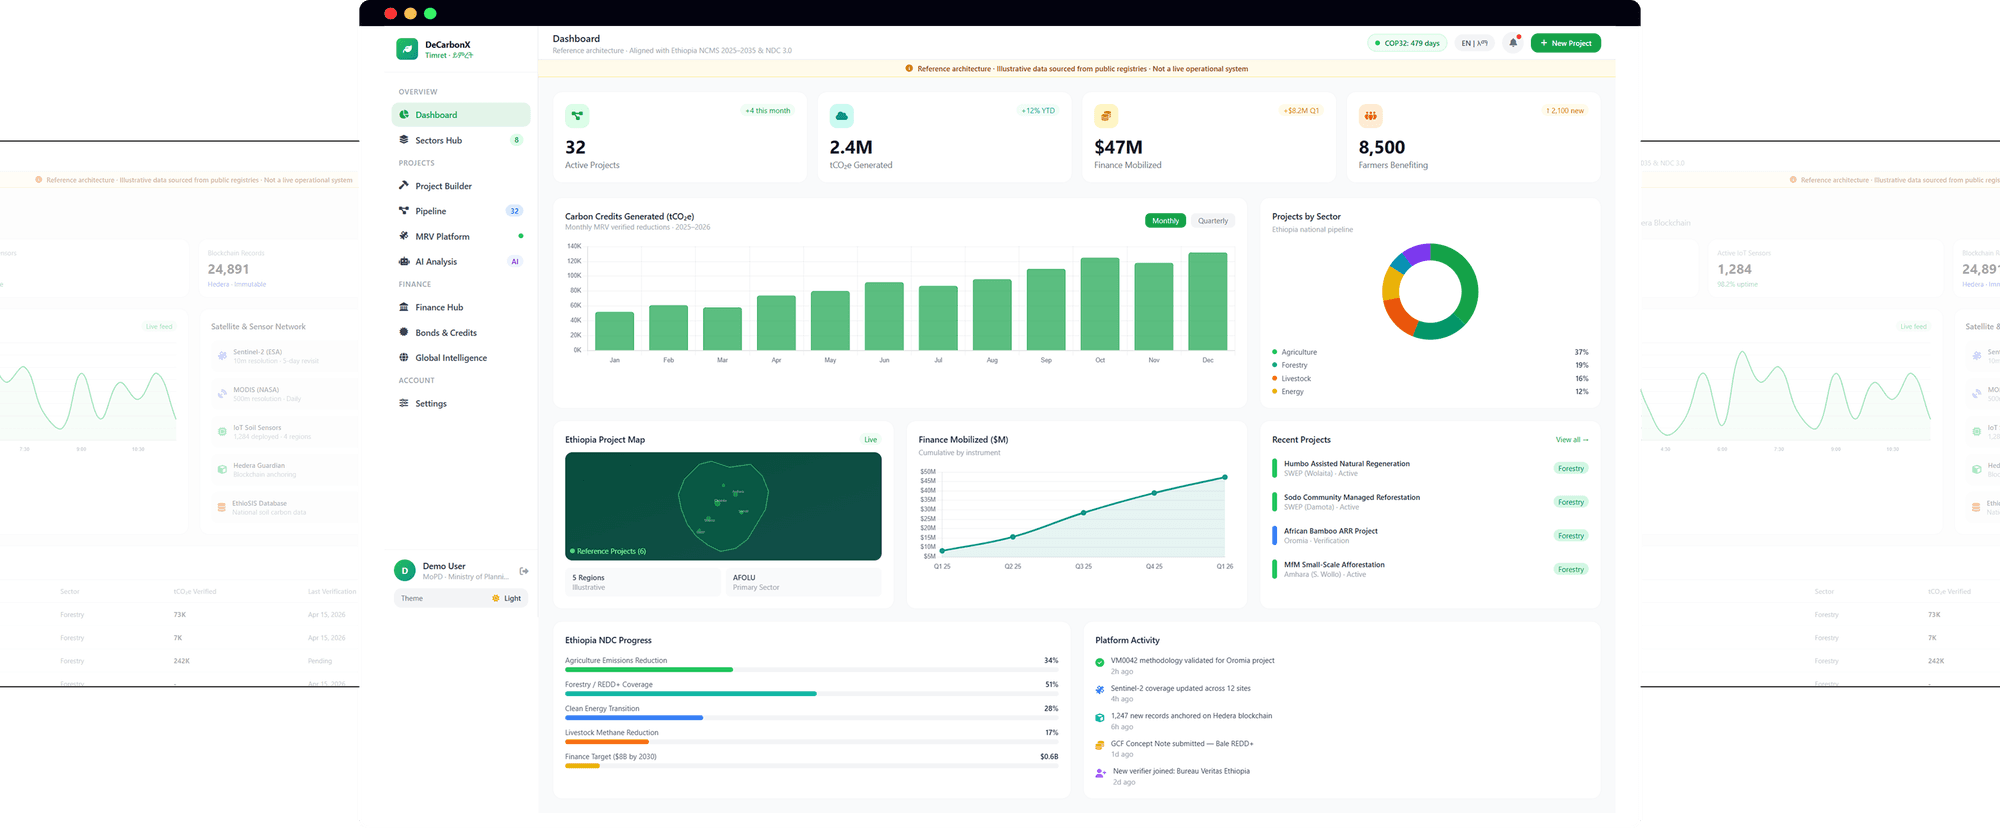Screen dimensions: 2000x828
Task: Click the Sectors Hub layers icon
Action: 404,140
